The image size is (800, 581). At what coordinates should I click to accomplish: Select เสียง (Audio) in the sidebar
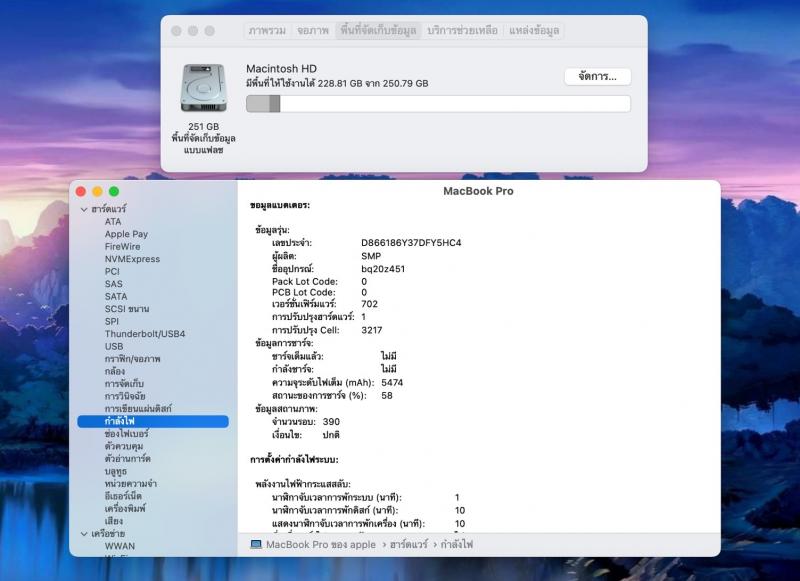click(x=113, y=521)
